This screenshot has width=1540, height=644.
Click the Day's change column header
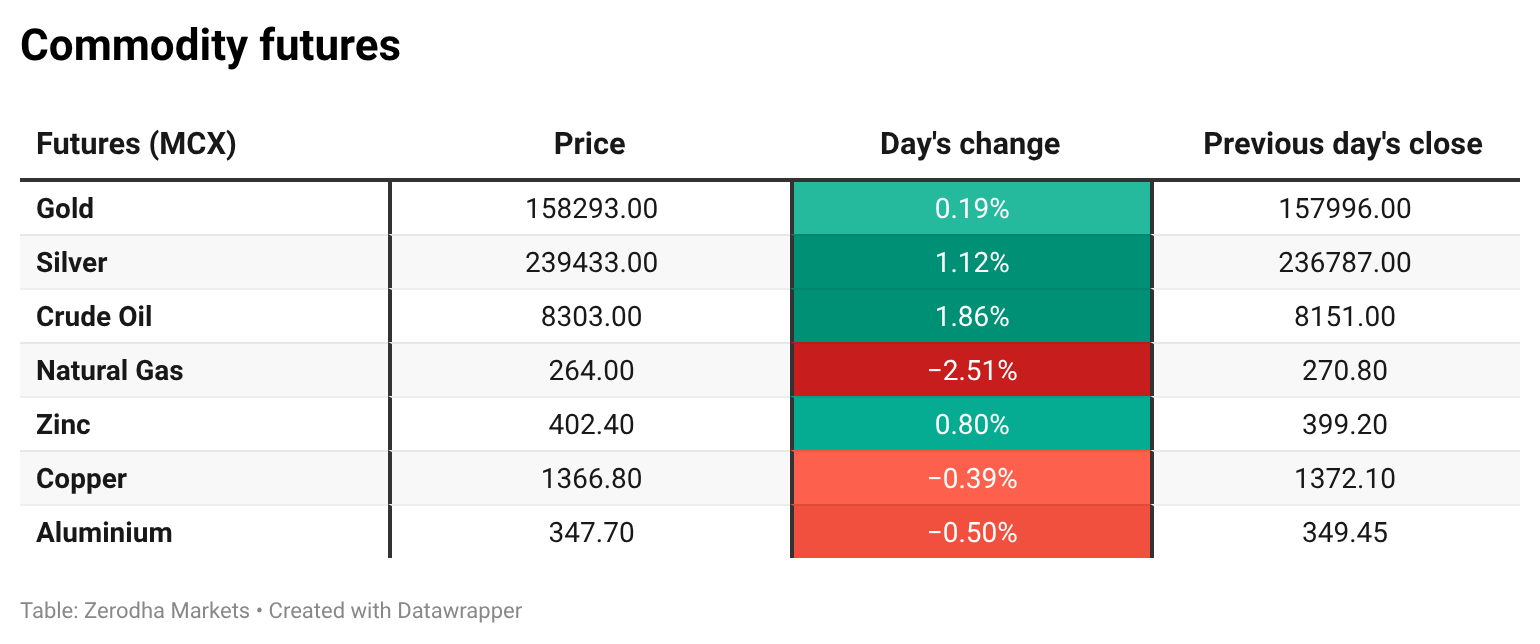coord(970,144)
